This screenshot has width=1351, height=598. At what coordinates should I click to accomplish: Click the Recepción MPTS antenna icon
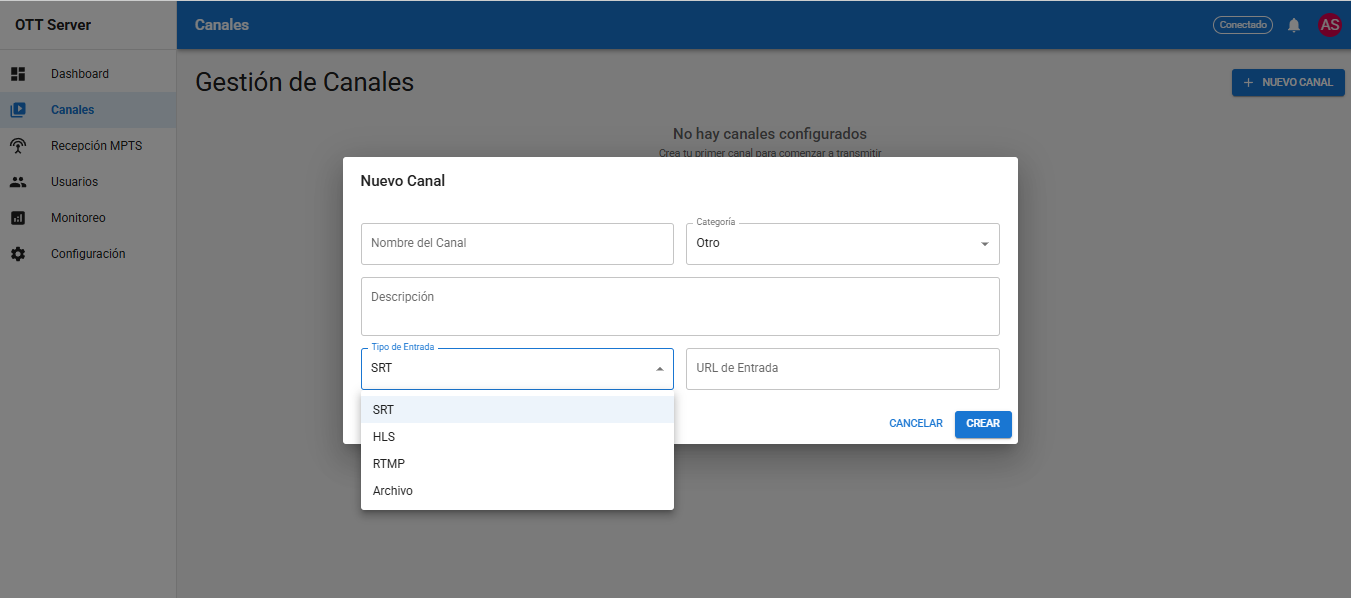pos(17,146)
